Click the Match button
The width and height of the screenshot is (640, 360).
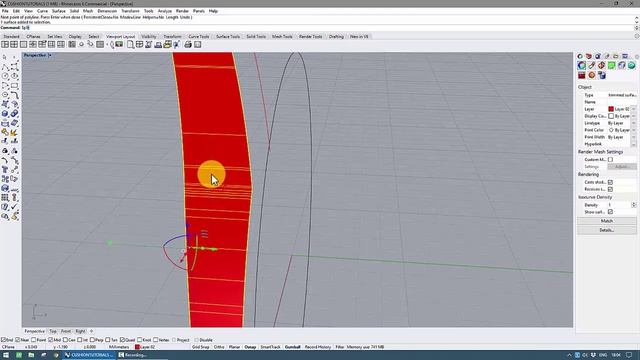point(607,221)
